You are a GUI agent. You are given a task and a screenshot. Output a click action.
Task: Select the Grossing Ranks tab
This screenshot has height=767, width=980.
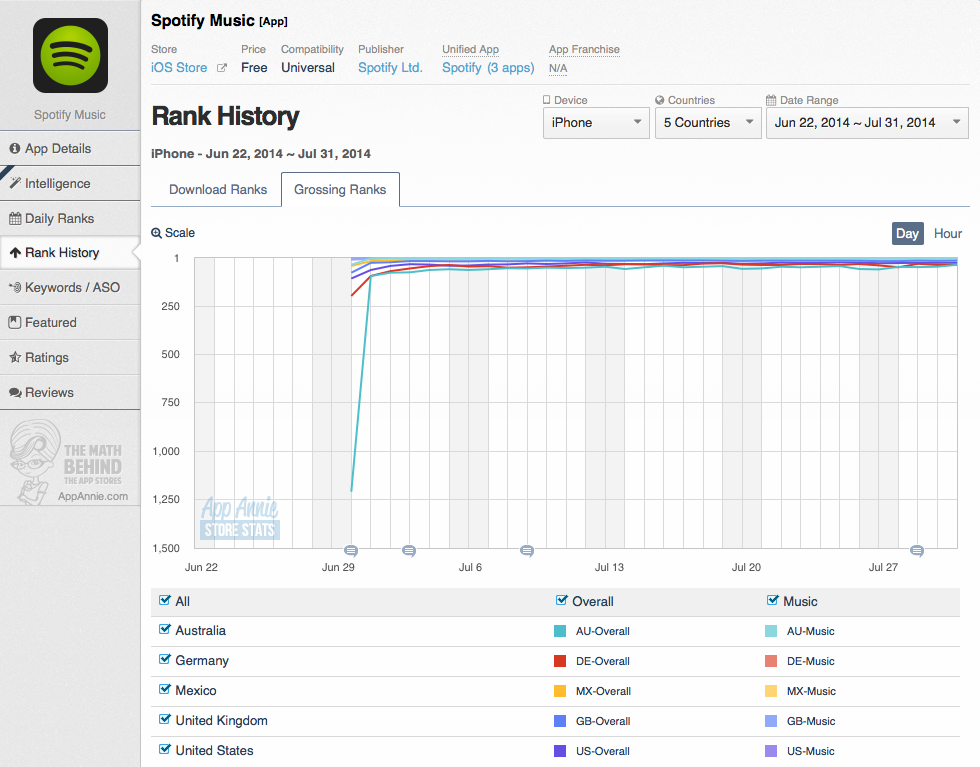point(340,189)
